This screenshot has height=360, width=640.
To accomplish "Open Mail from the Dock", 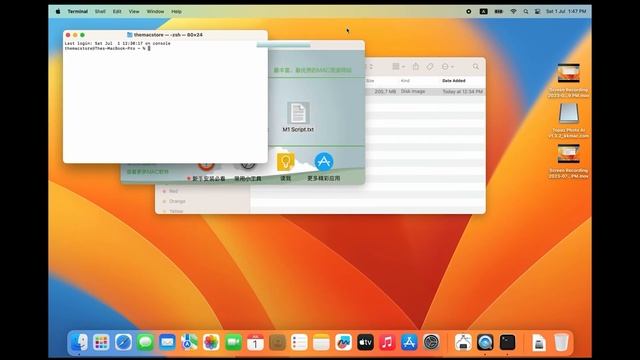I will (167, 342).
